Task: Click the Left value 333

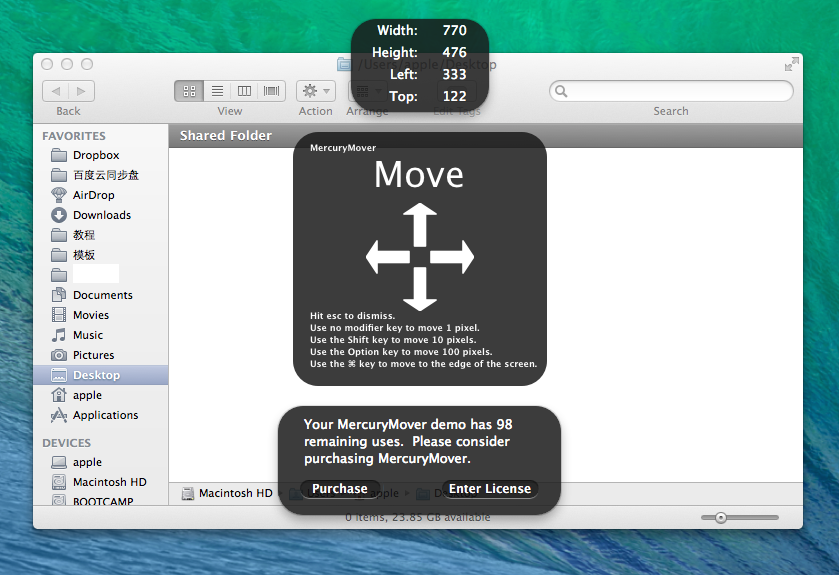Action: [455, 74]
